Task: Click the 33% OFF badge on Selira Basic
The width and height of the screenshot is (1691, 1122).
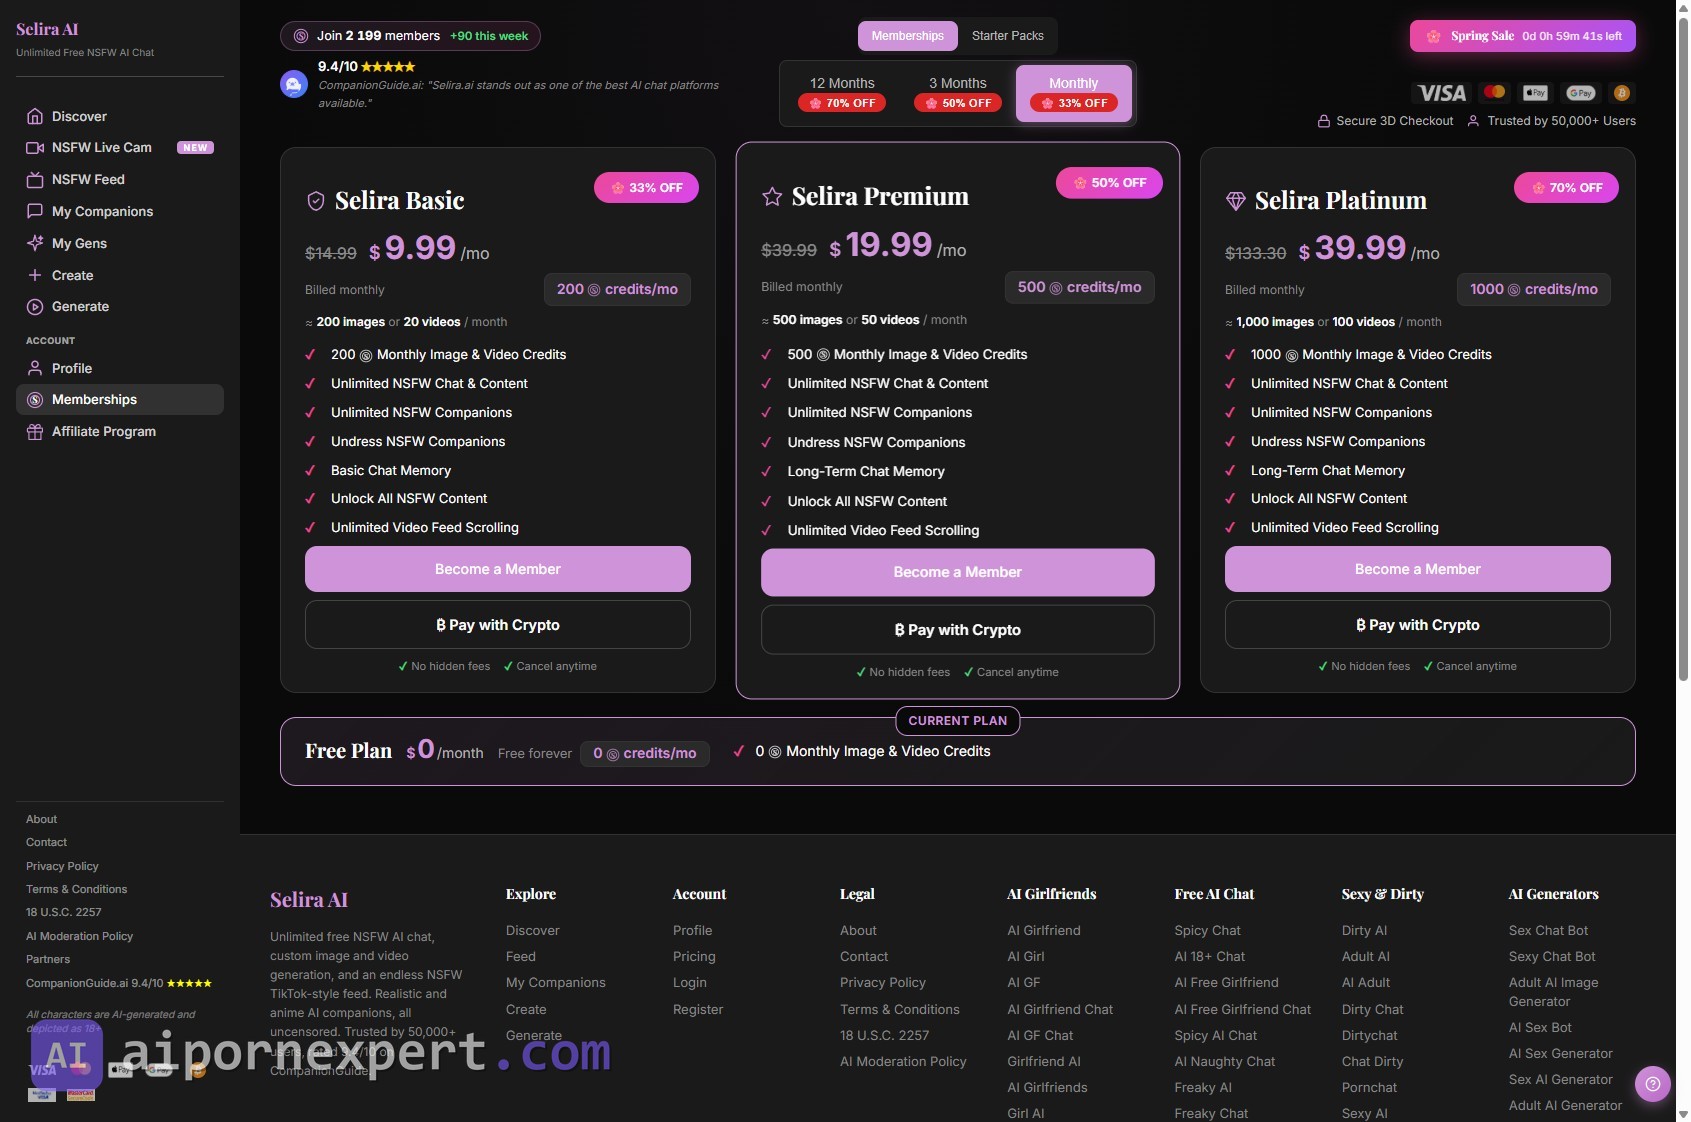Action: (x=646, y=188)
